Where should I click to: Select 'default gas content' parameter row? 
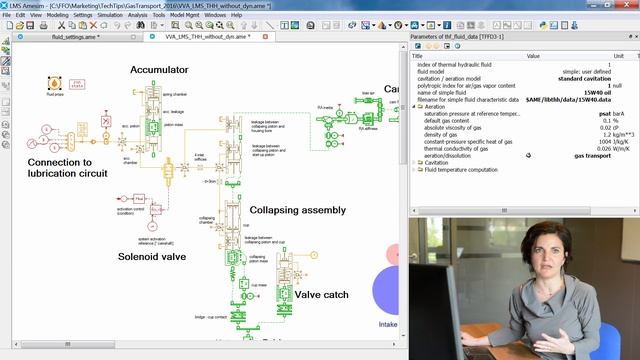pos(524,120)
